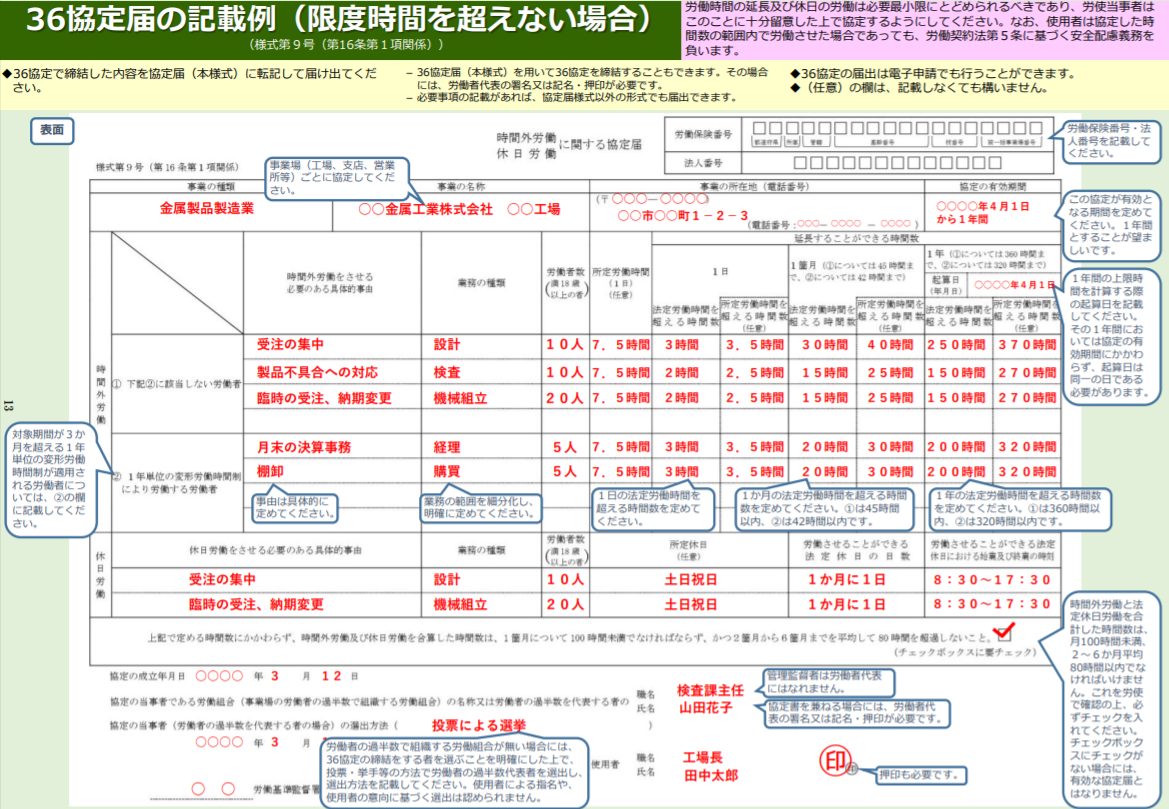
Task: Select the 表面 label box
Action: pos(52,130)
